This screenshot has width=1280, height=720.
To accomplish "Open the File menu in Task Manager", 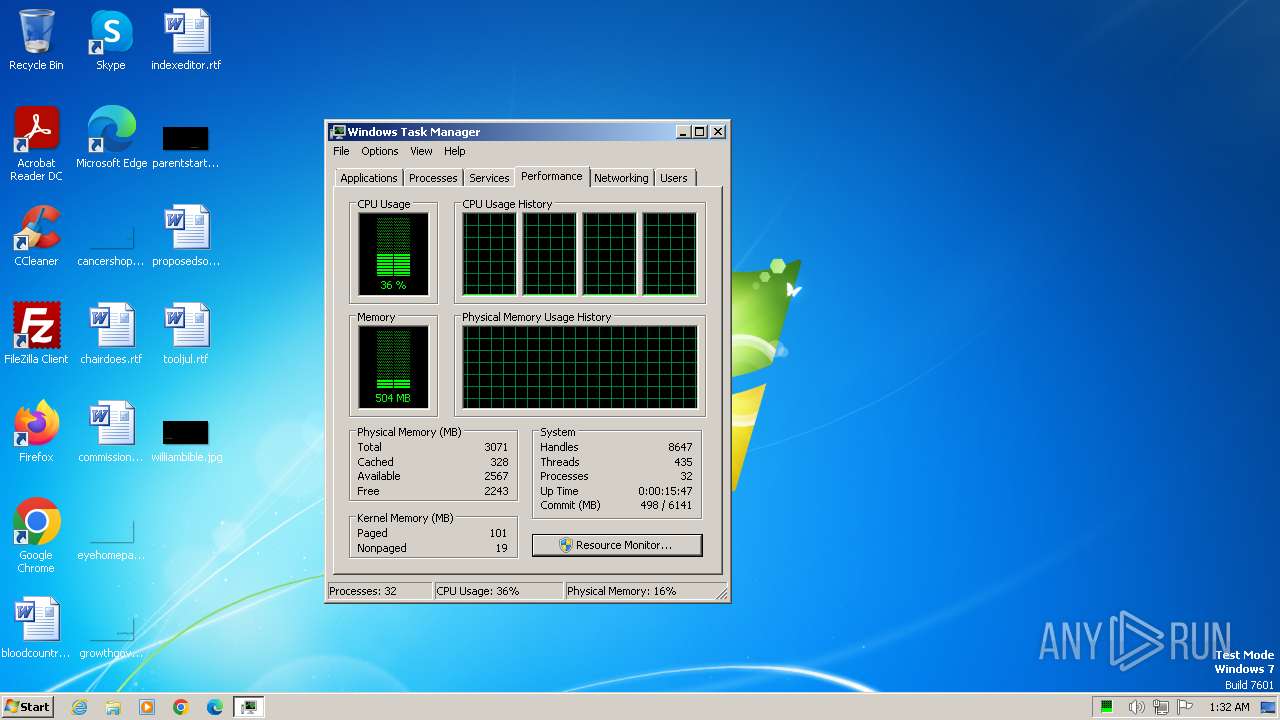I will (341, 151).
